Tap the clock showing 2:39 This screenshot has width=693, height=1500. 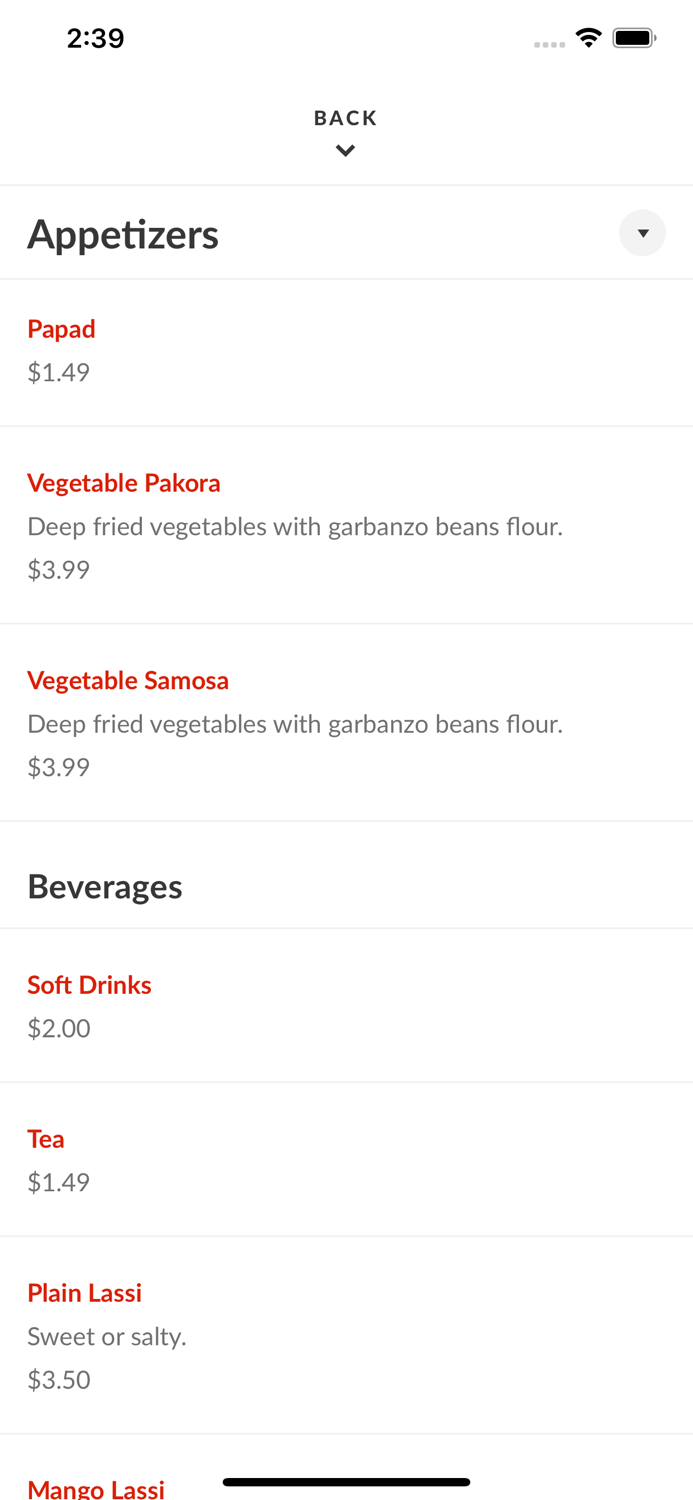[95, 38]
